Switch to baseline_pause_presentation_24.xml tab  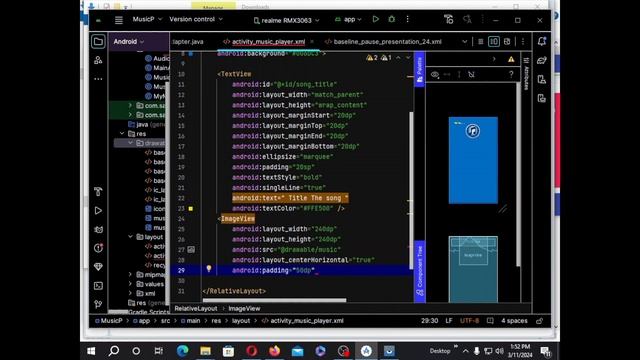point(383,42)
